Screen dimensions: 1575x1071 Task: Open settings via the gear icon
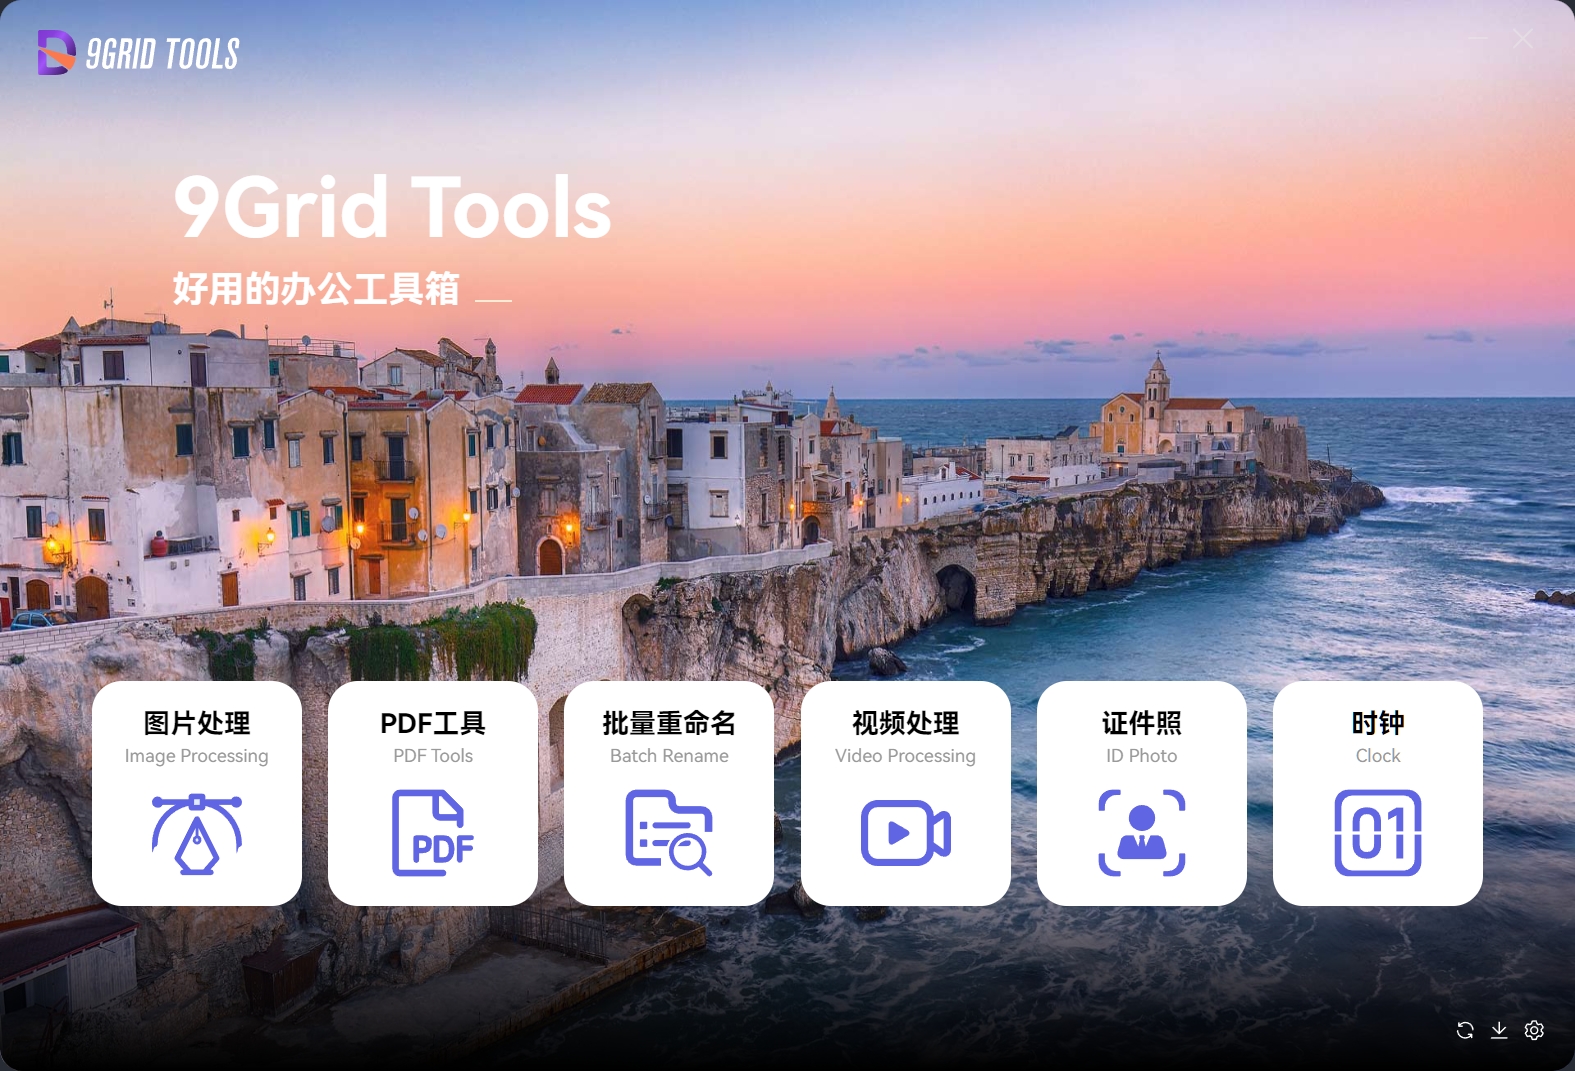1534,1030
